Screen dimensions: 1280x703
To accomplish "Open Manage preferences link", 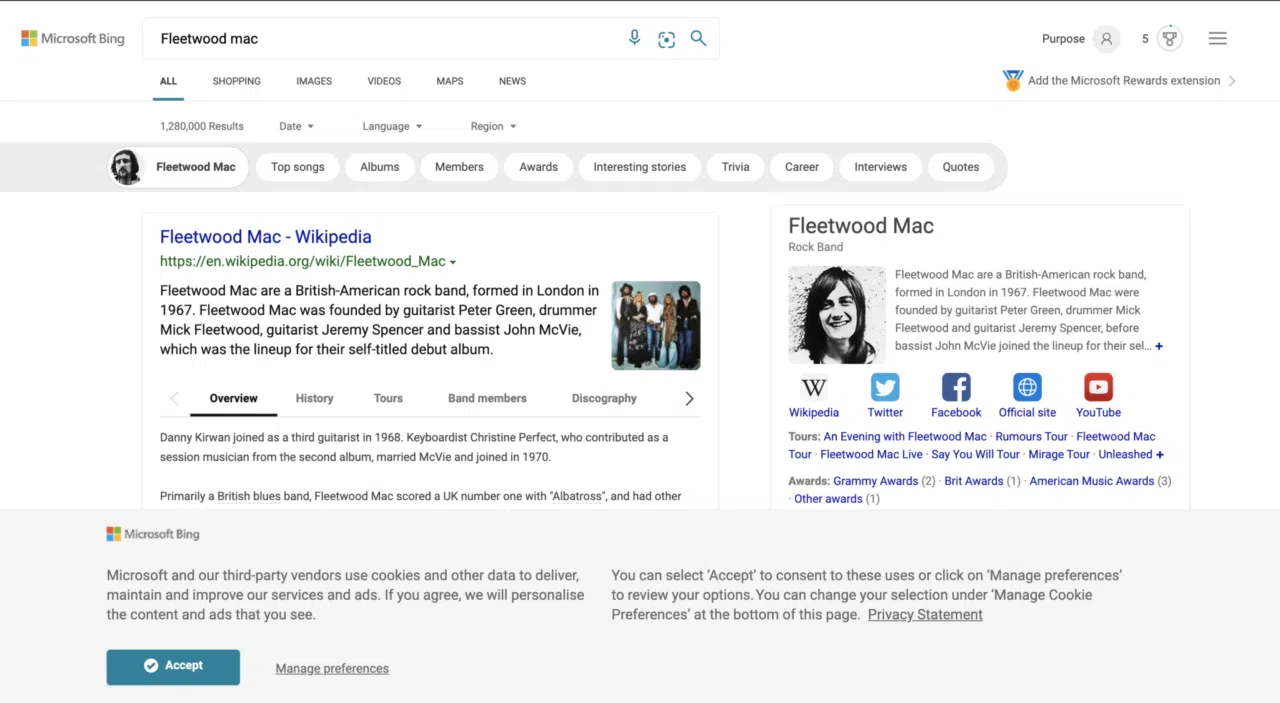I will tap(332, 668).
